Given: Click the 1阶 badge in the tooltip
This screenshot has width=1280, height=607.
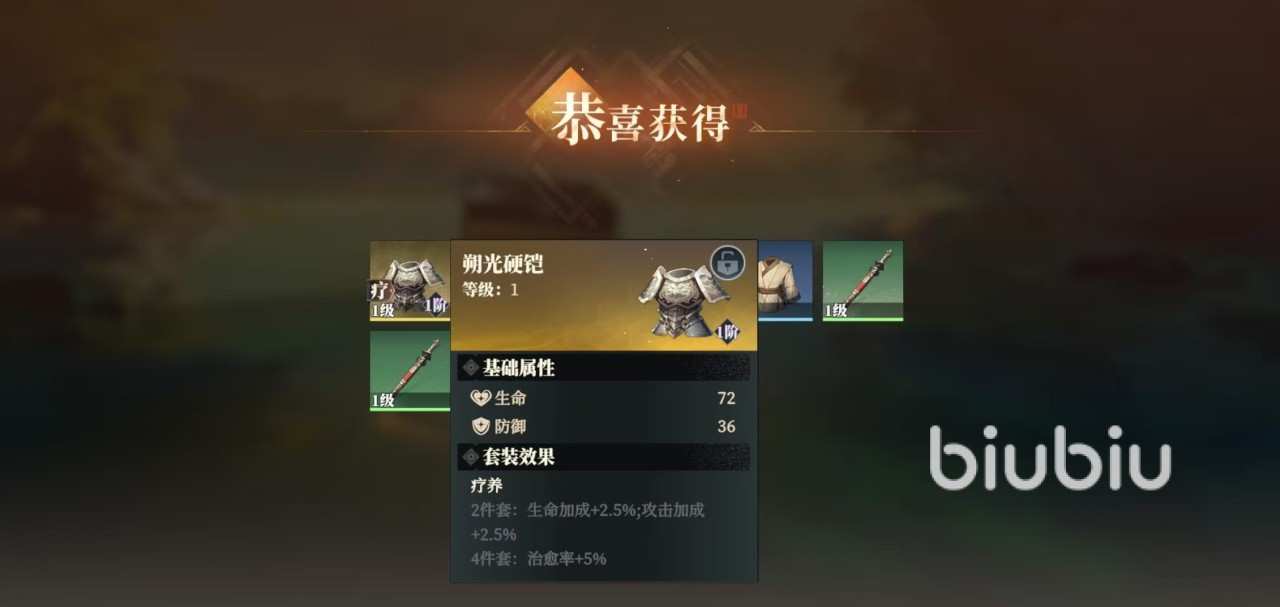Looking at the screenshot, I should (728, 332).
